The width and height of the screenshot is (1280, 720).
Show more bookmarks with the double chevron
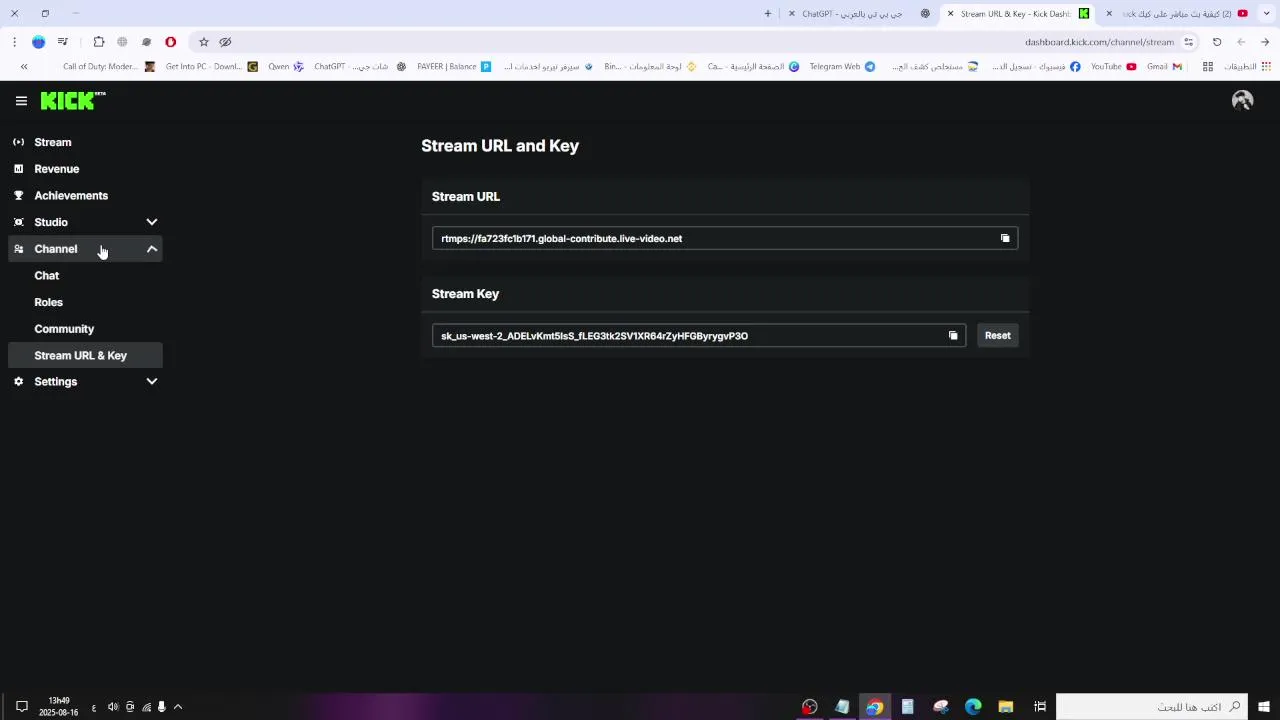(x=24, y=67)
